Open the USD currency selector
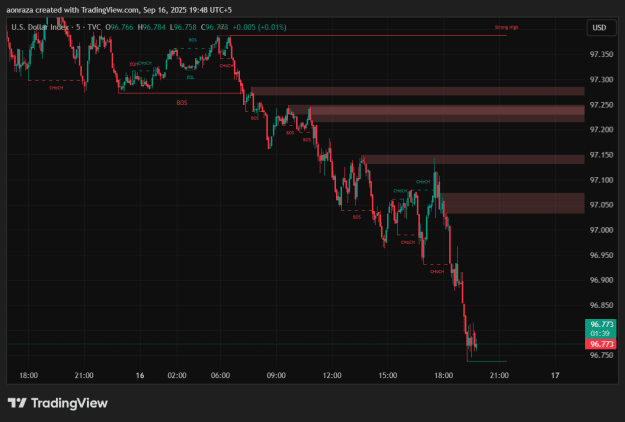This screenshot has width=625, height=422. [x=599, y=27]
